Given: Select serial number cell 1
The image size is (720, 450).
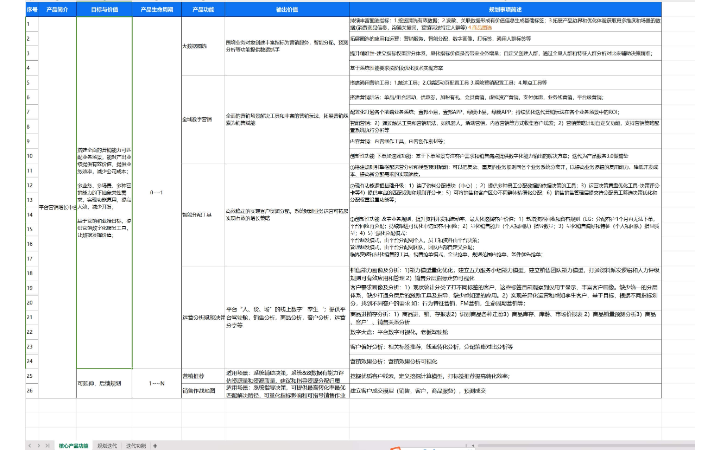Looking at the screenshot, I should point(32,24).
